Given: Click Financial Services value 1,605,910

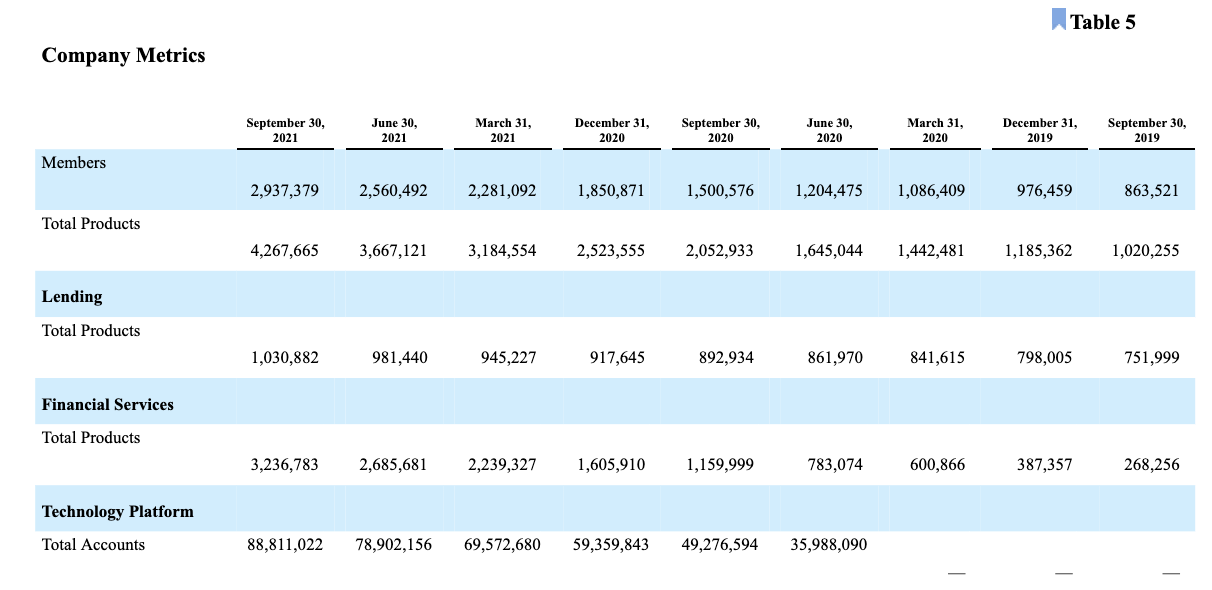Looking at the screenshot, I should [x=611, y=465].
